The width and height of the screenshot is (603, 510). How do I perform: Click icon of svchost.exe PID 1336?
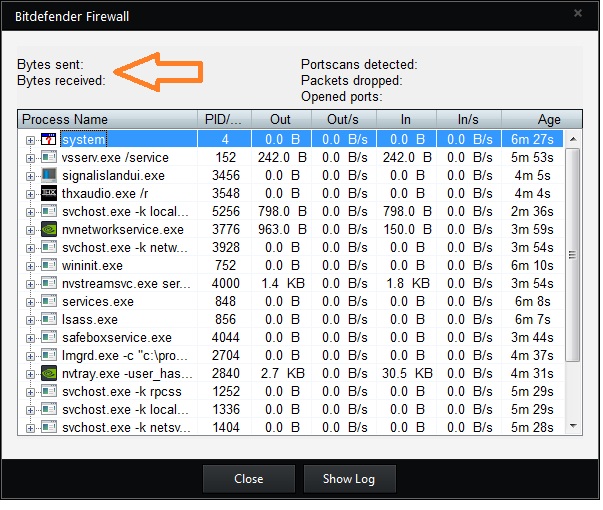tap(49, 409)
